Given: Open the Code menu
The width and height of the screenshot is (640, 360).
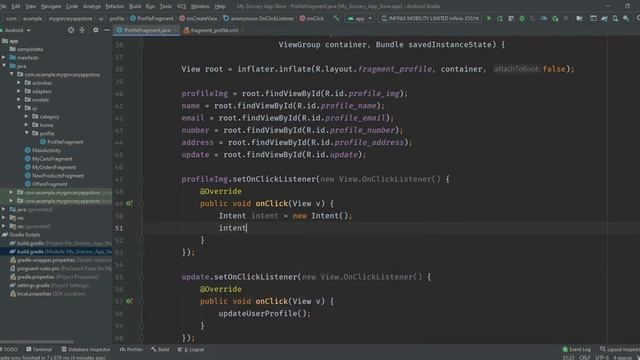Looking at the screenshot, I should point(71,6).
